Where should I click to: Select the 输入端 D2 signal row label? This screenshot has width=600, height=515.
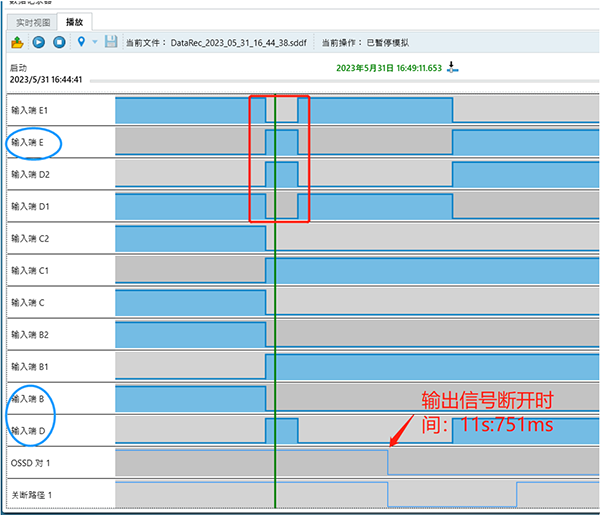pyautogui.click(x=30, y=174)
